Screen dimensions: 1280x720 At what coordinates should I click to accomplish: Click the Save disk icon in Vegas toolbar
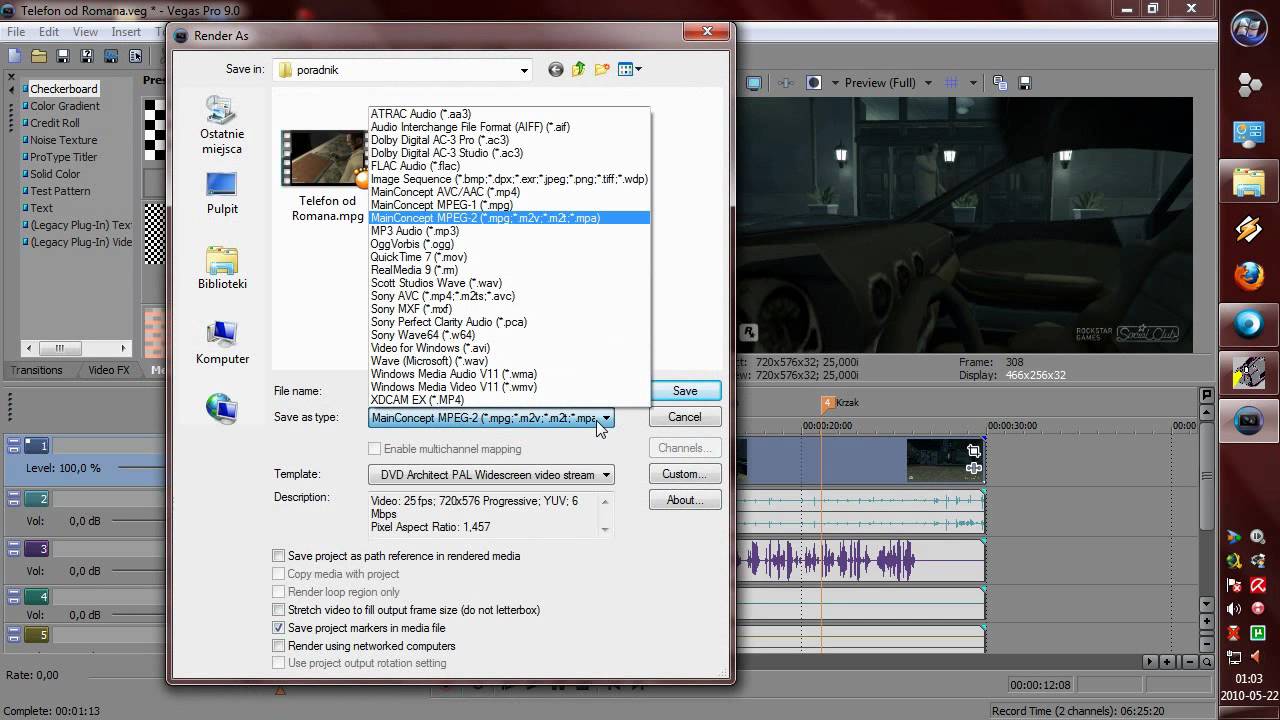(x=63, y=56)
